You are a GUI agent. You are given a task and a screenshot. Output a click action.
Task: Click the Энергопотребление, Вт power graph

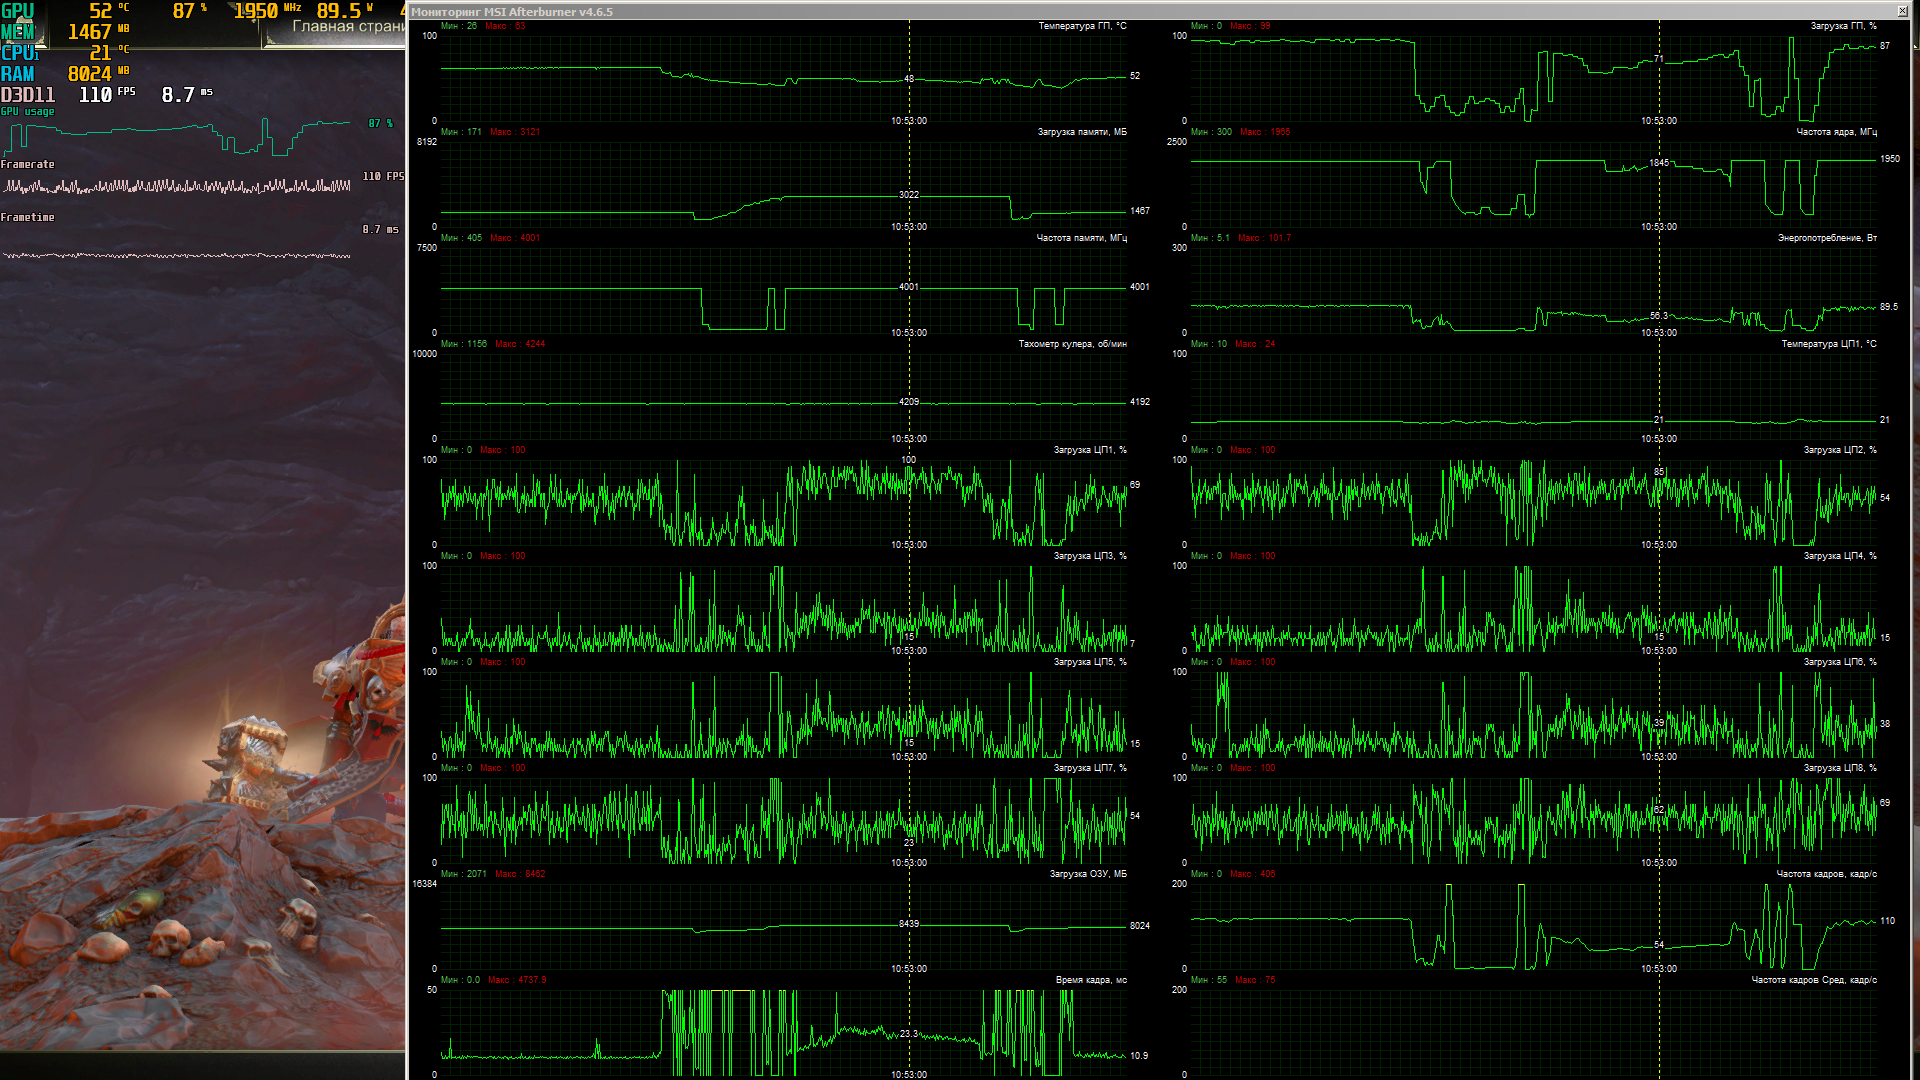(x=1532, y=291)
